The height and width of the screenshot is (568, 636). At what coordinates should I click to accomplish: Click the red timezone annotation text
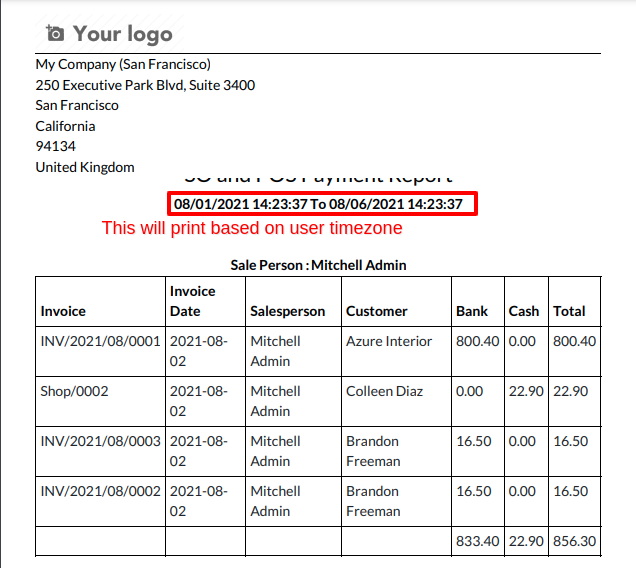pyautogui.click(x=252, y=228)
